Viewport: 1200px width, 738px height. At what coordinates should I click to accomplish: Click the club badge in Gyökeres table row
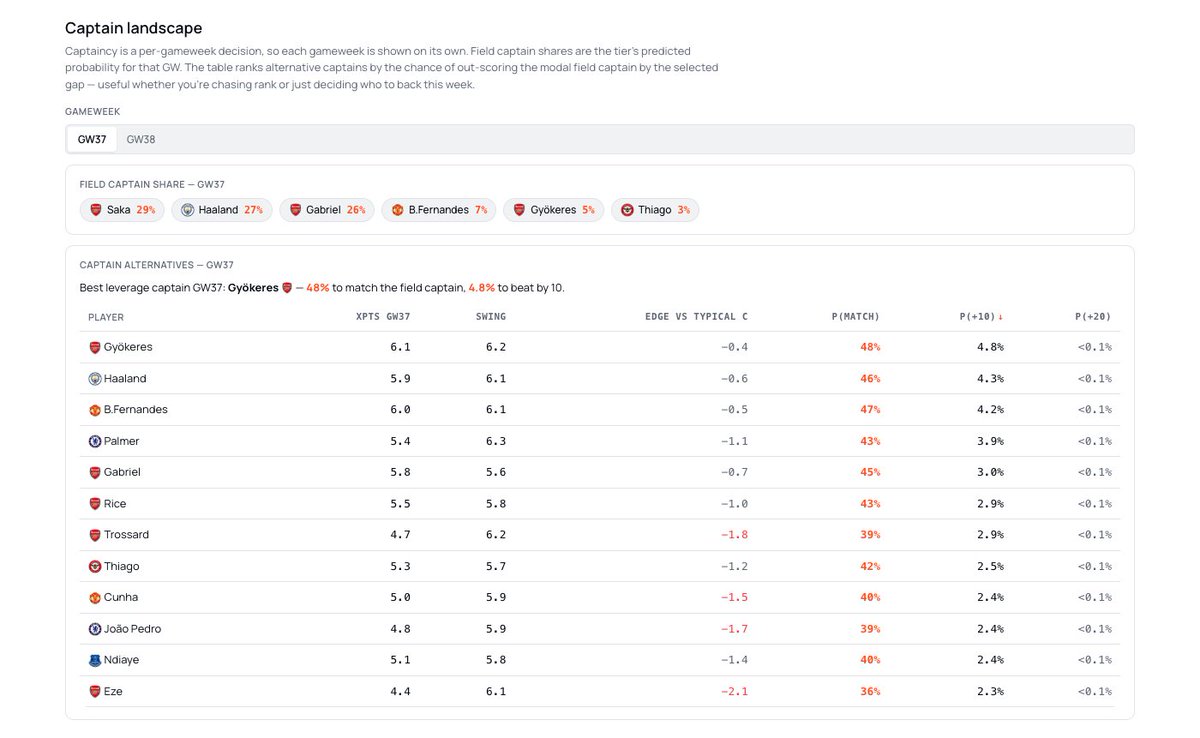click(x=95, y=347)
